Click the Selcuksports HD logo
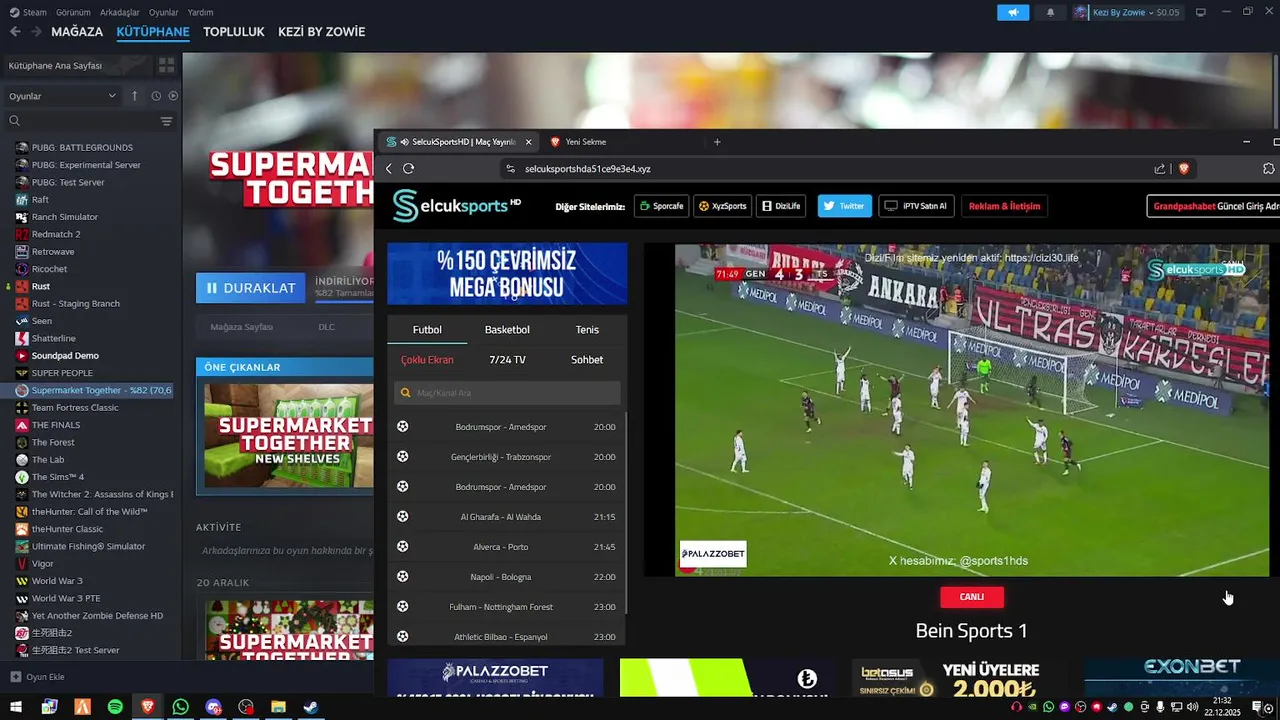This screenshot has width=1280, height=720. [x=457, y=206]
